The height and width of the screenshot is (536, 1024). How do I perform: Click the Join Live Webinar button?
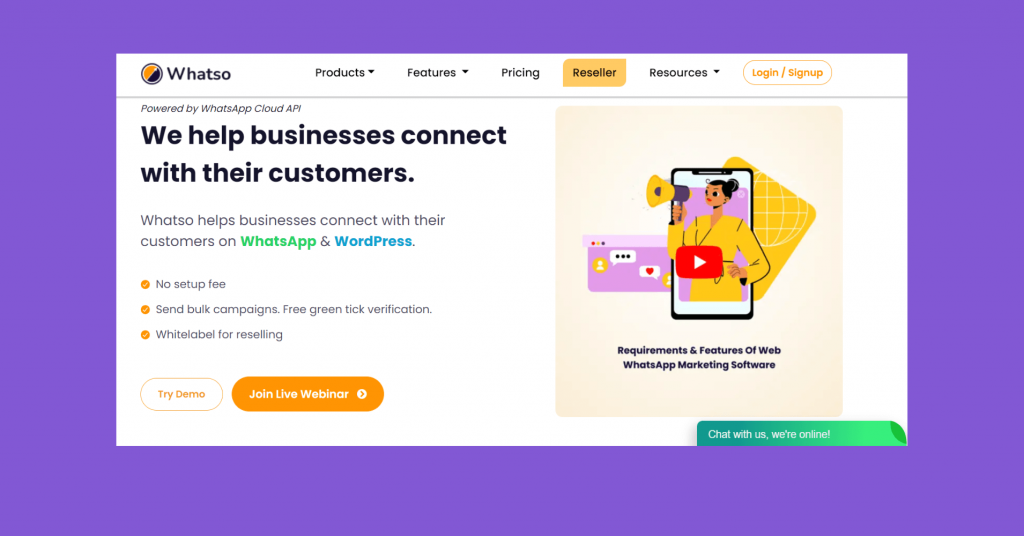click(308, 394)
